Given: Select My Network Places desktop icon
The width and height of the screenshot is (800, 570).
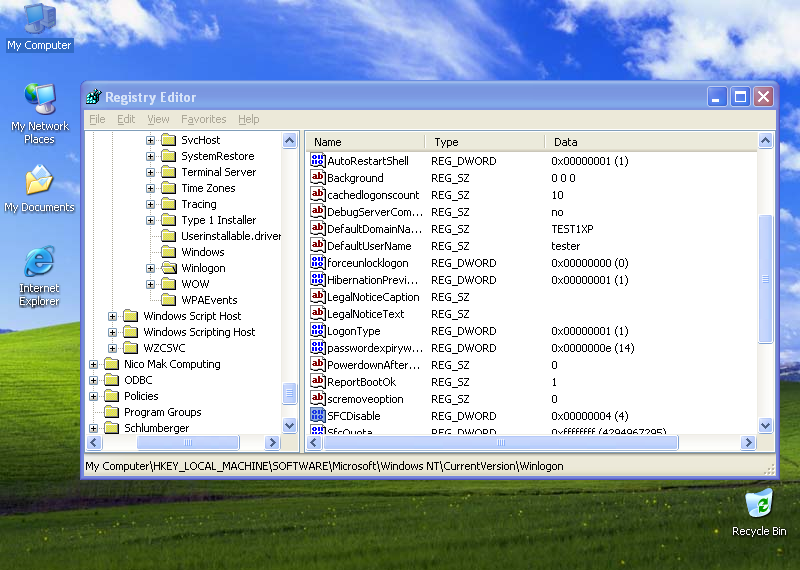Looking at the screenshot, I should click(40, 98).
